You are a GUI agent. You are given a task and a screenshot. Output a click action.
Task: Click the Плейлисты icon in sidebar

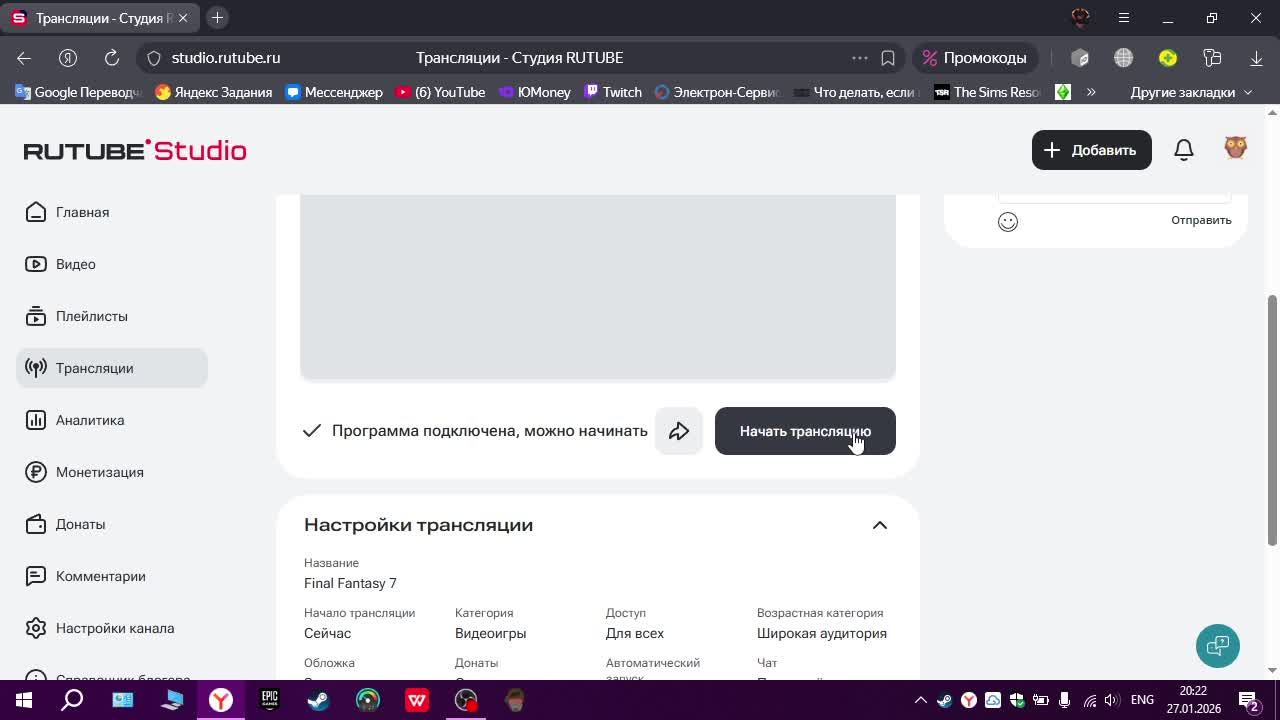tap(36, 316)
